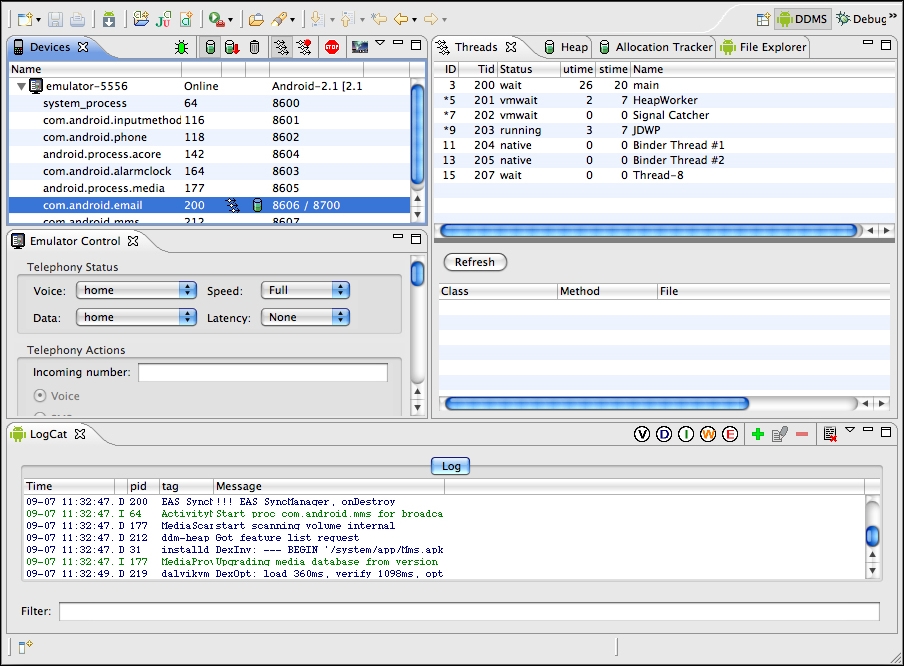
Task: Click the Clear Log icon in LogCat
Action: tap(830, 434)
